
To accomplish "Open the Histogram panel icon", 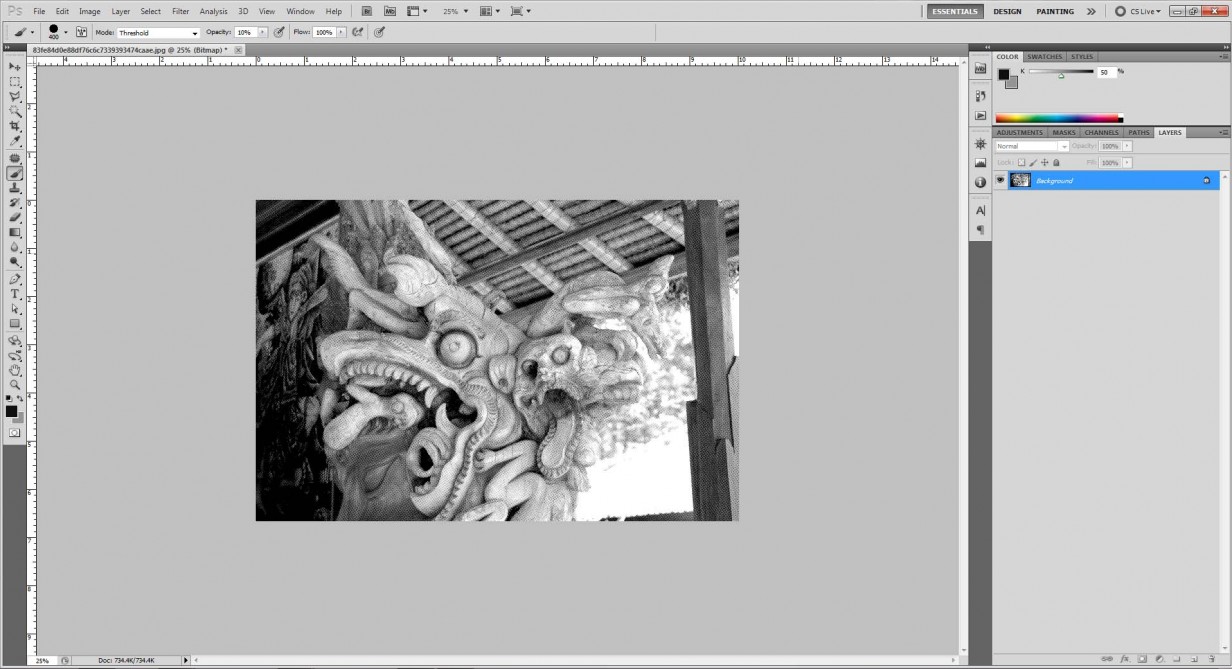I will (x=980, y=161).
